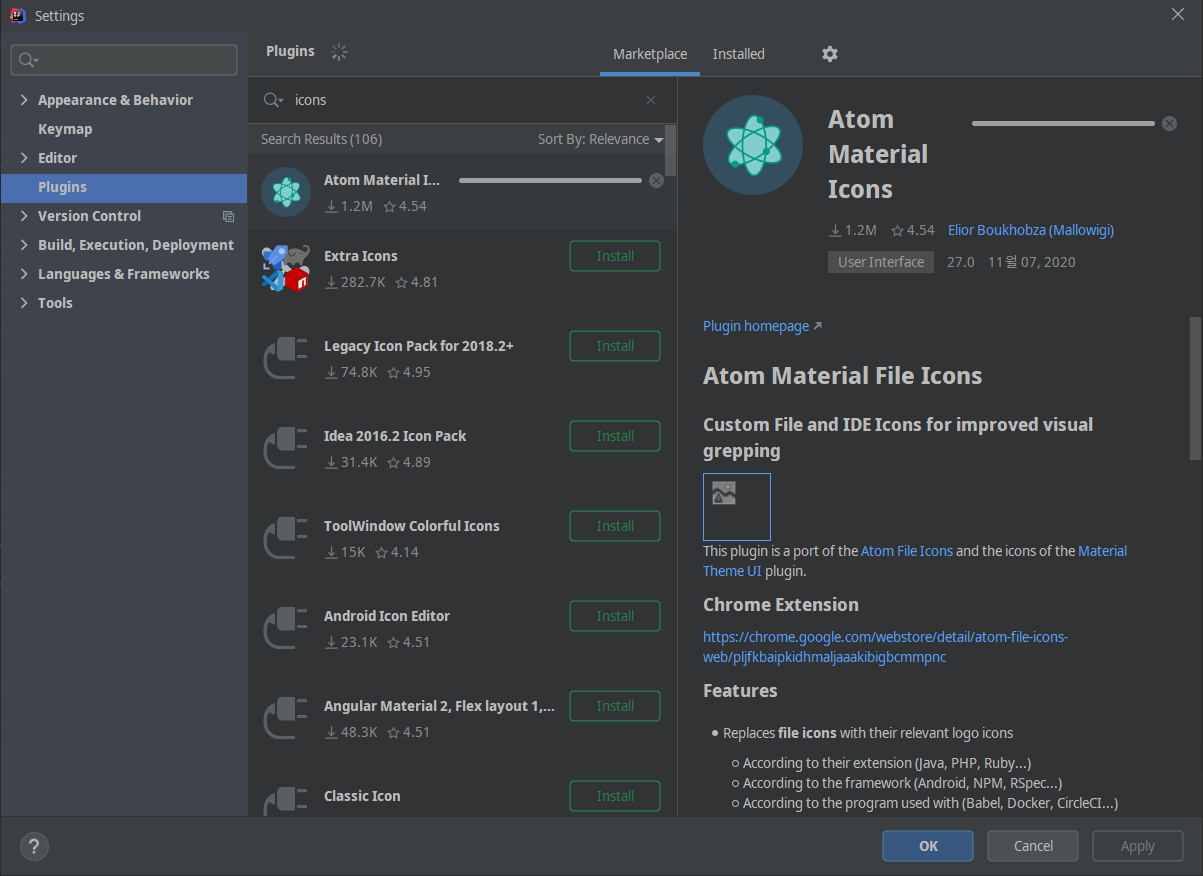This screenshot has width=1203, height=876.
Task: Click ToolWindow Colorful Icons plug icon
Action: 286,538
